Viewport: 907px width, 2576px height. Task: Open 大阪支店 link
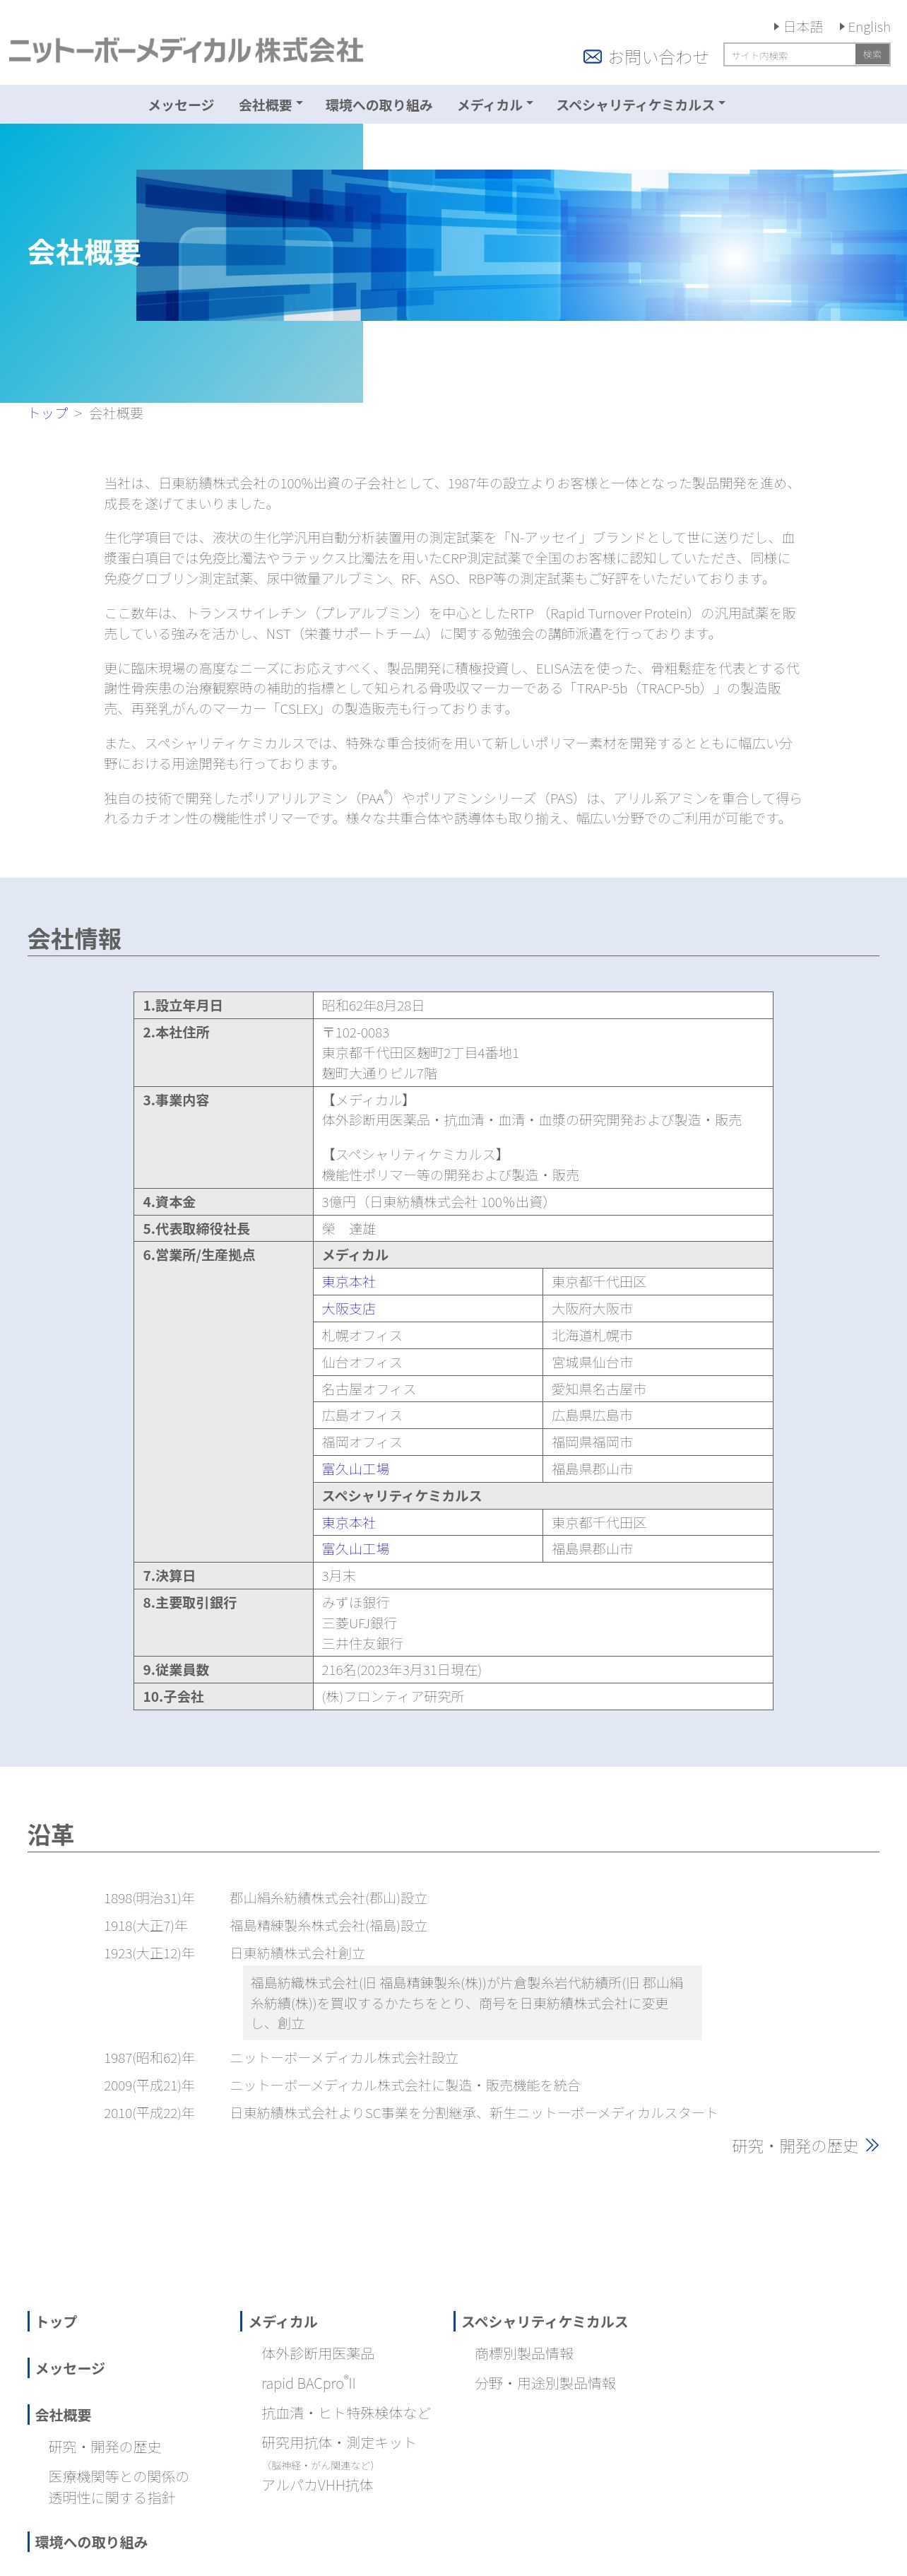[349, 1309]
